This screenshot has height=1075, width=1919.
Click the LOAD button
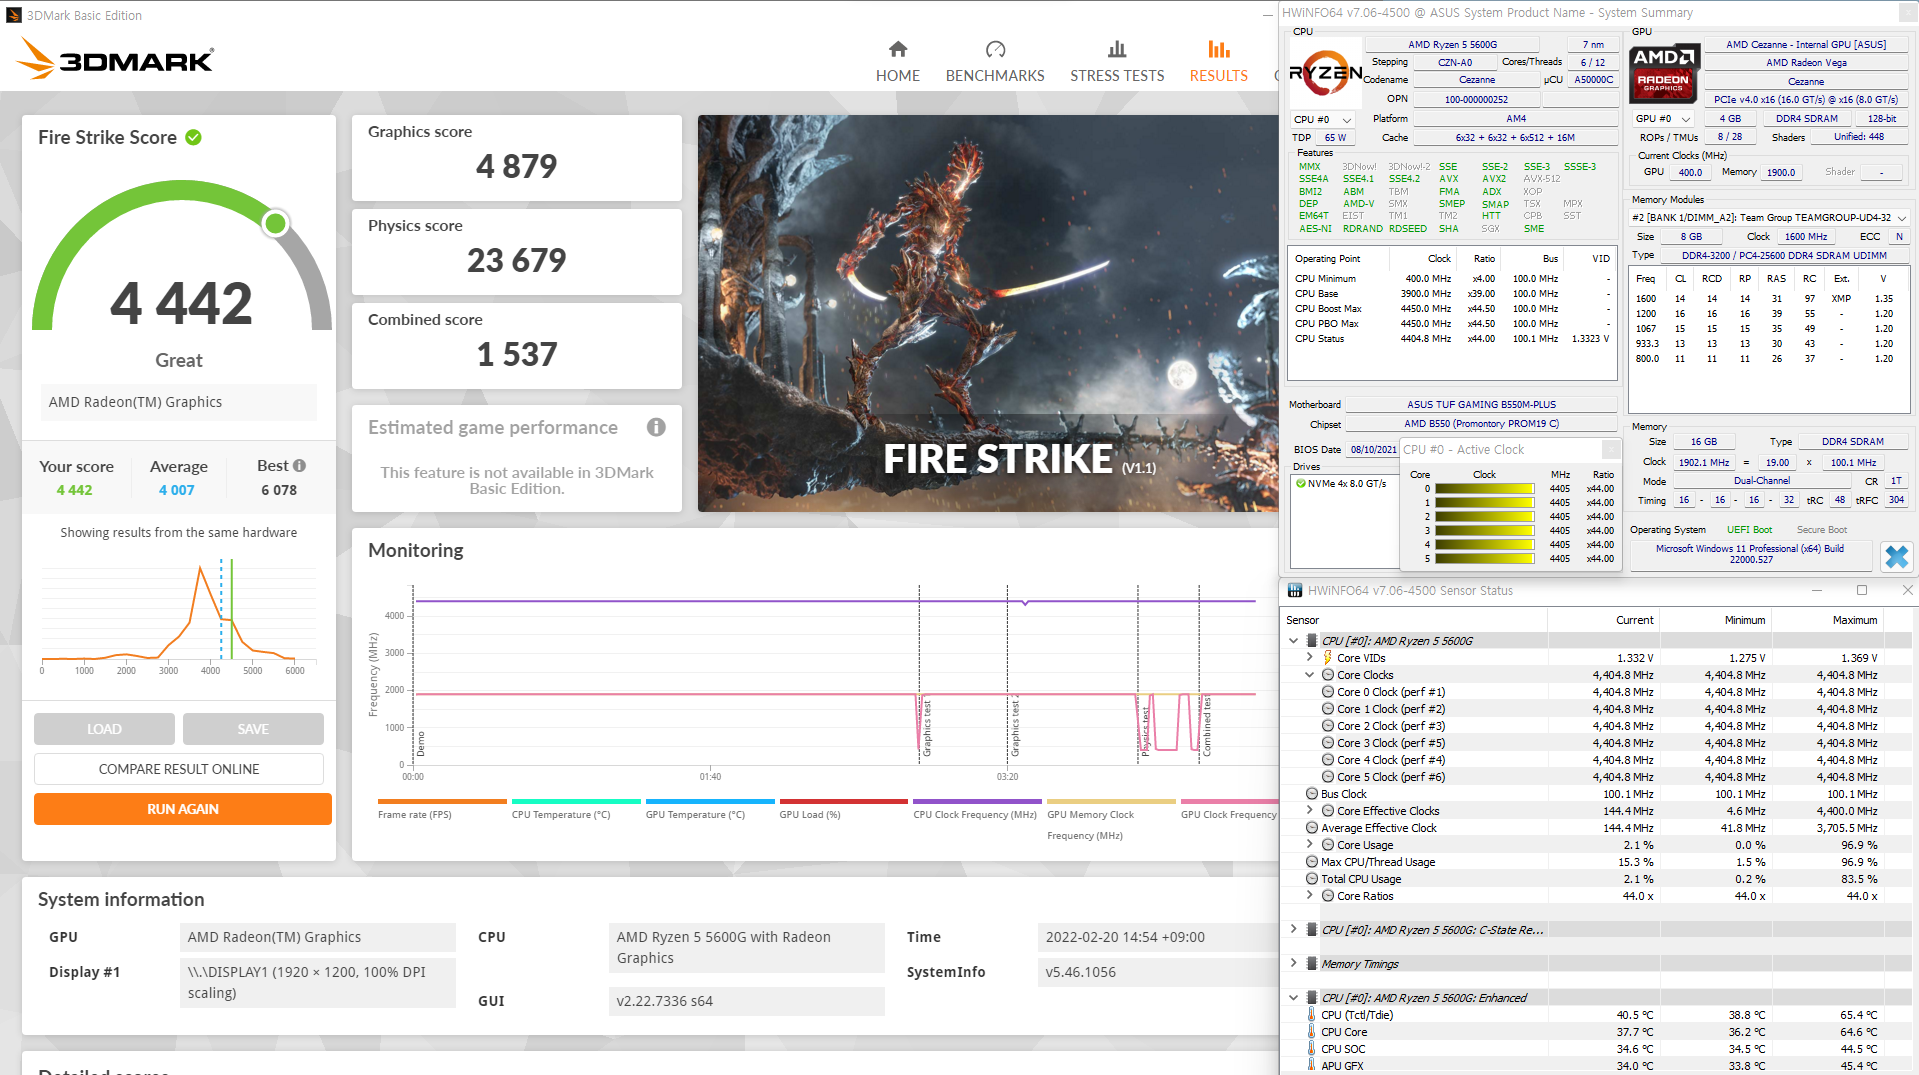pyautogui.click(x=104, y=729)
